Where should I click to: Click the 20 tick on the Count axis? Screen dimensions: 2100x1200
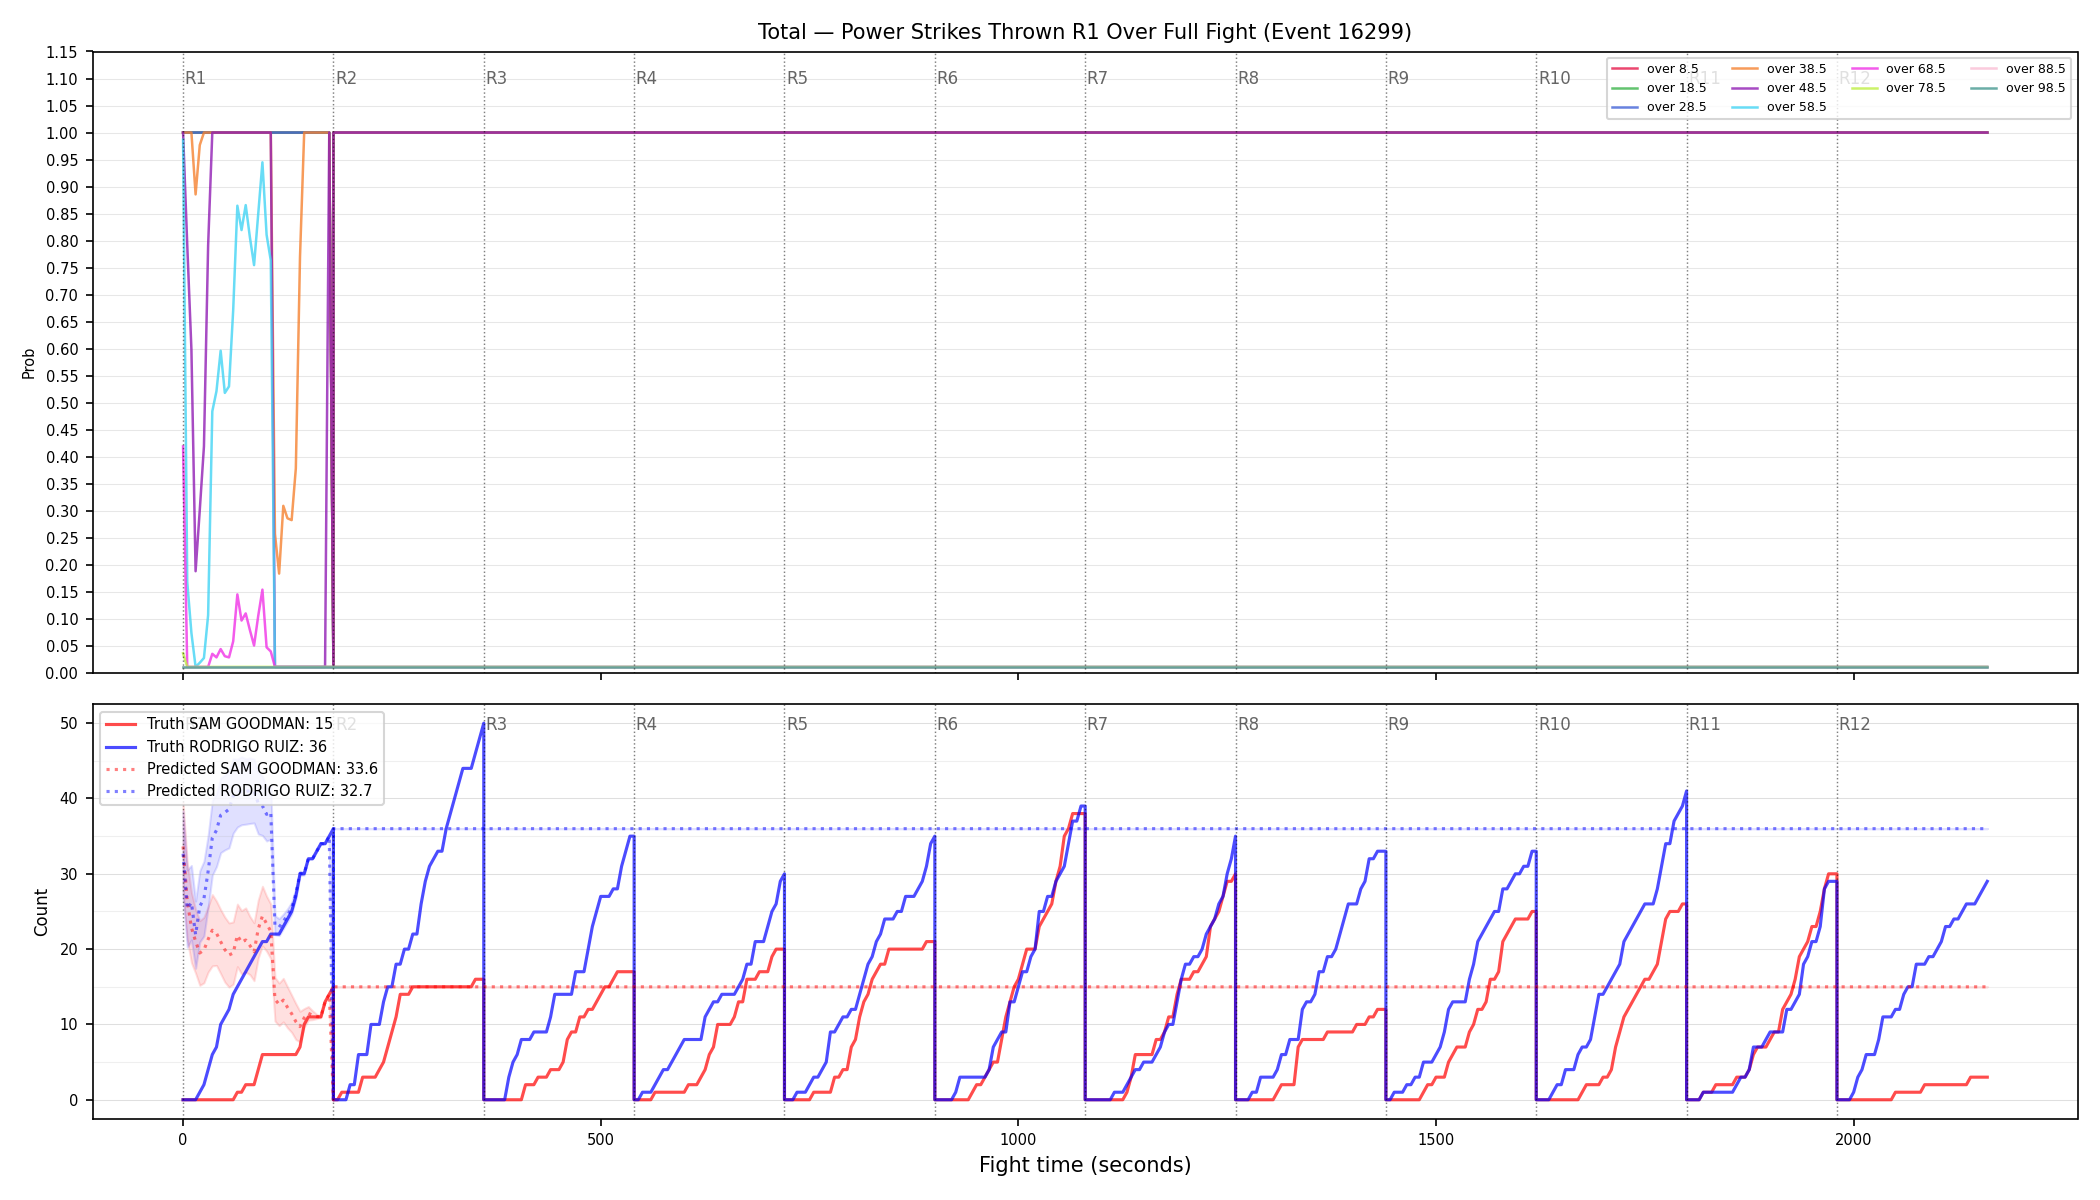click(x=69, y=949)
